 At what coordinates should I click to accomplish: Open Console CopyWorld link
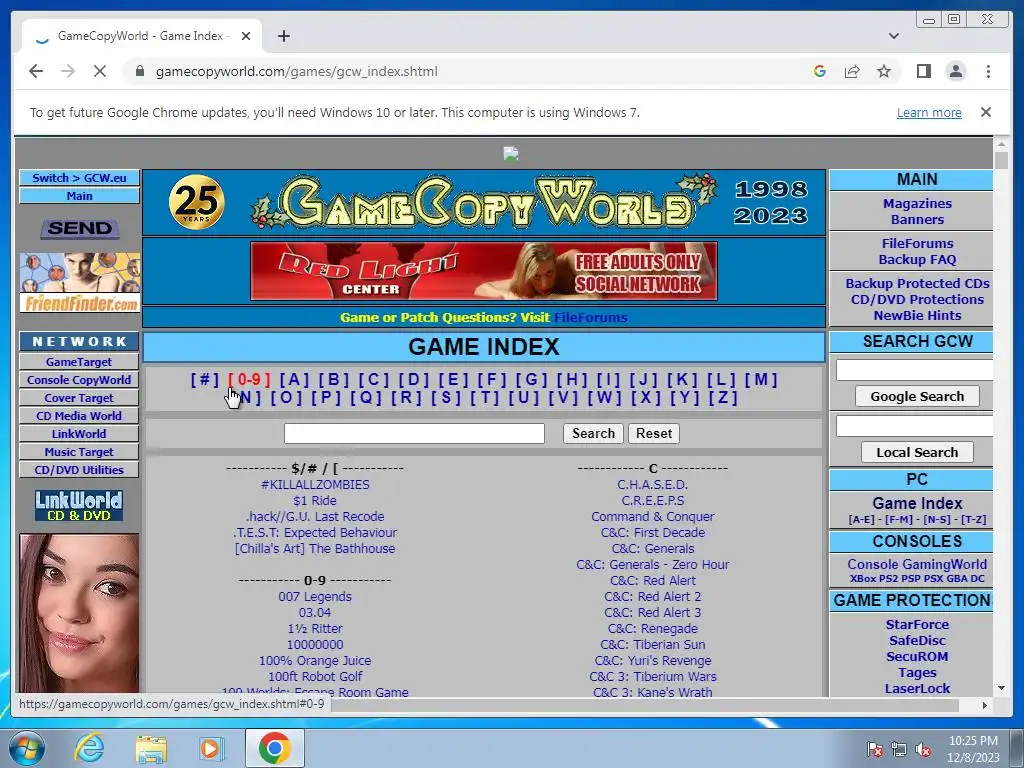pyautogui.click(x=79, y=380)
